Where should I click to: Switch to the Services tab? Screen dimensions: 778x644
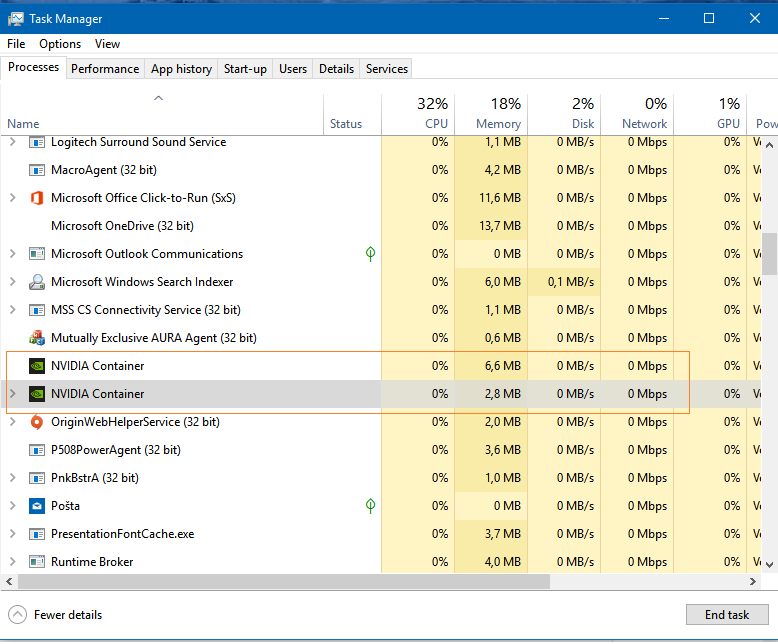pos(387,69)
